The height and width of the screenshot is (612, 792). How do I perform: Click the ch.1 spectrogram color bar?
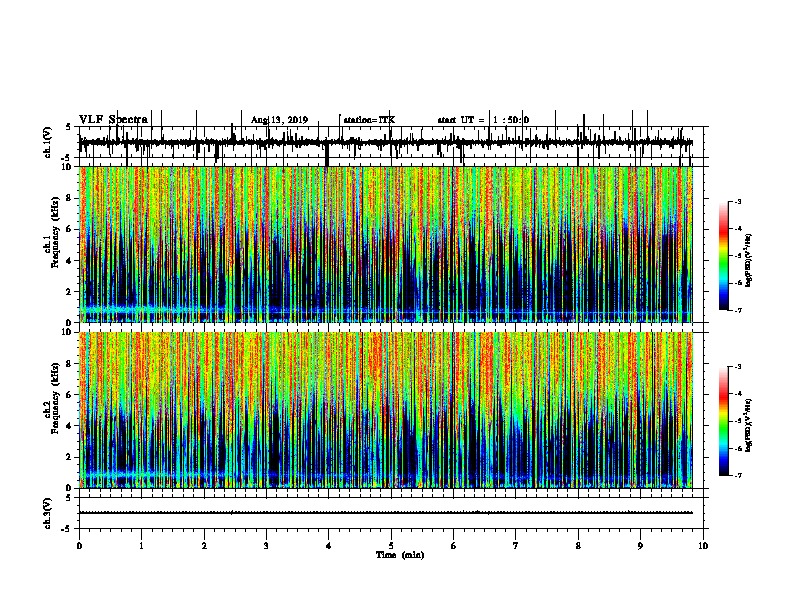(724, 256)
